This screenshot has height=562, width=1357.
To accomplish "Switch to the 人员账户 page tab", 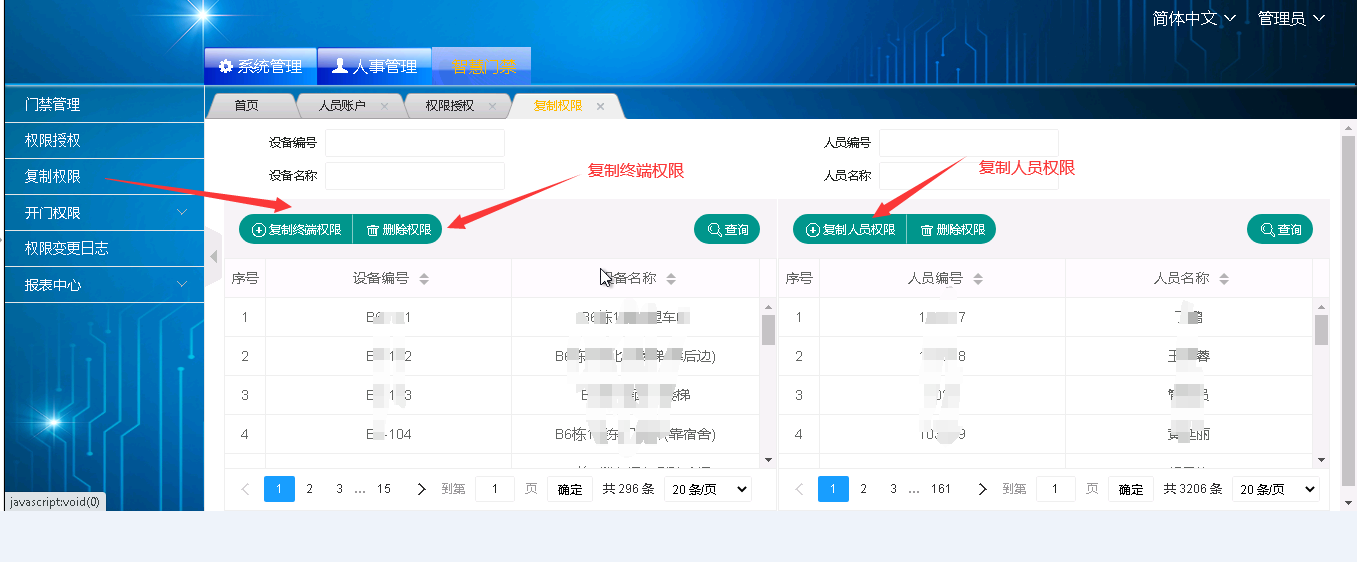I will (342, 105).
